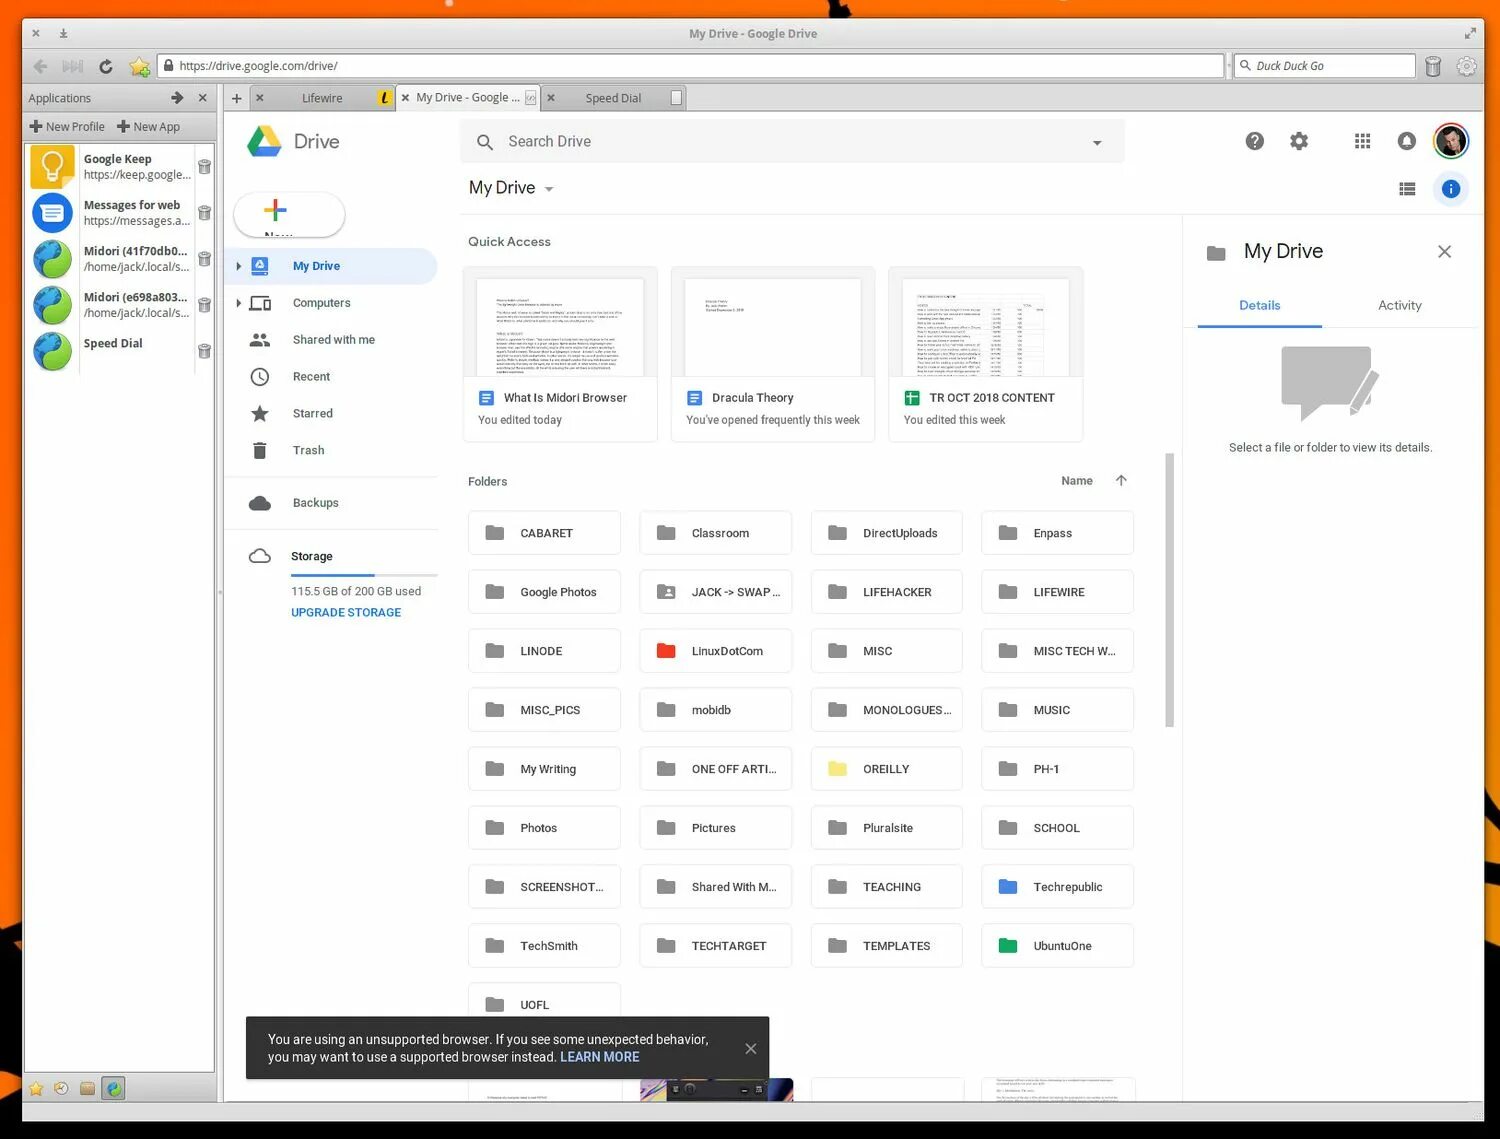Select the yellow OREILLY folder
1500x1139 pixels.
point(886,769)
